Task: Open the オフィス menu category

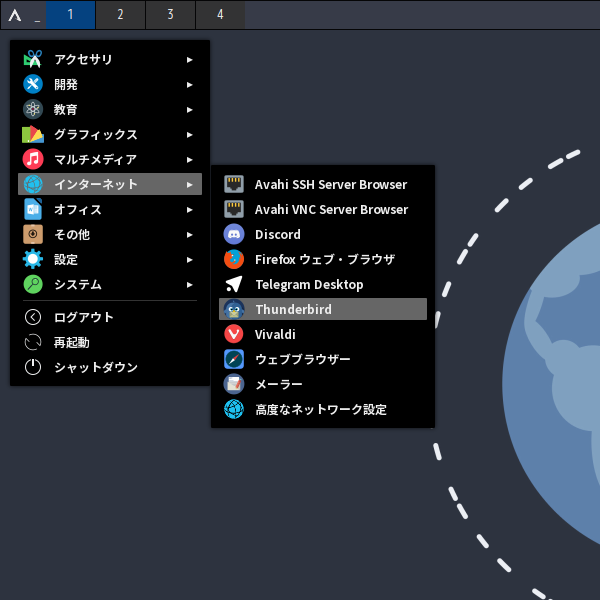Action: click(x=78, y=210)
